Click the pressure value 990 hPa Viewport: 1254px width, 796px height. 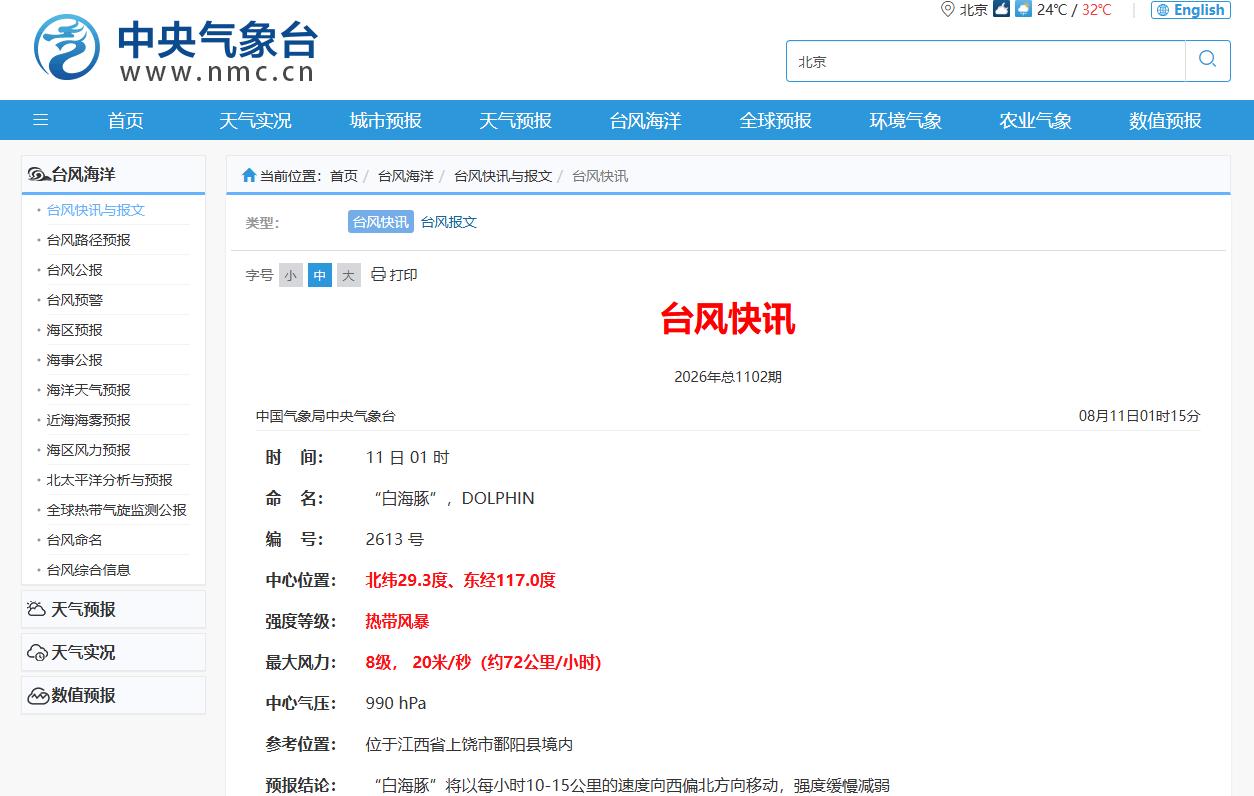tap(396, 703)
